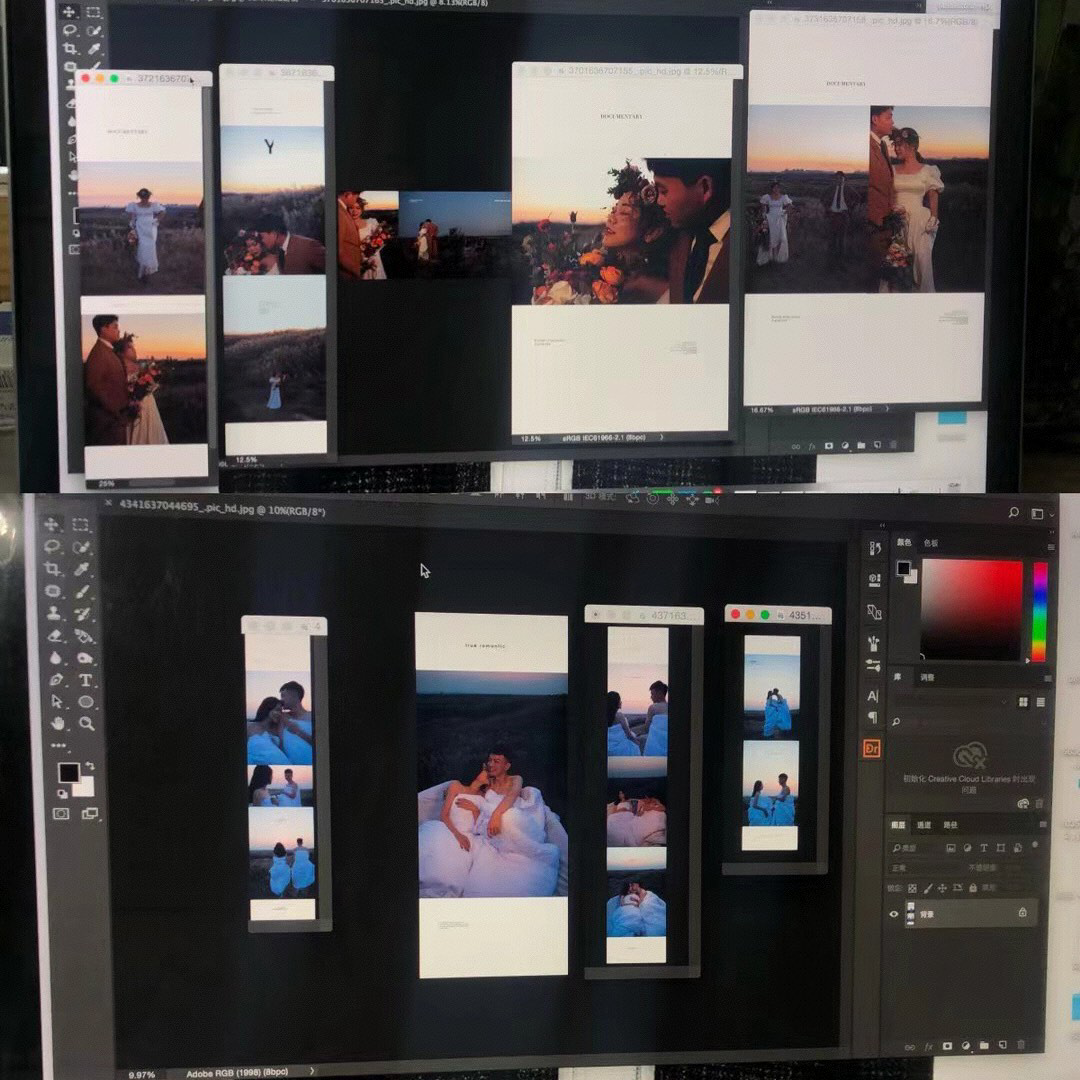Expand status arrow in upper 16.67% document window
Screen dimensions: 1080x1080
tap(887, 408)
